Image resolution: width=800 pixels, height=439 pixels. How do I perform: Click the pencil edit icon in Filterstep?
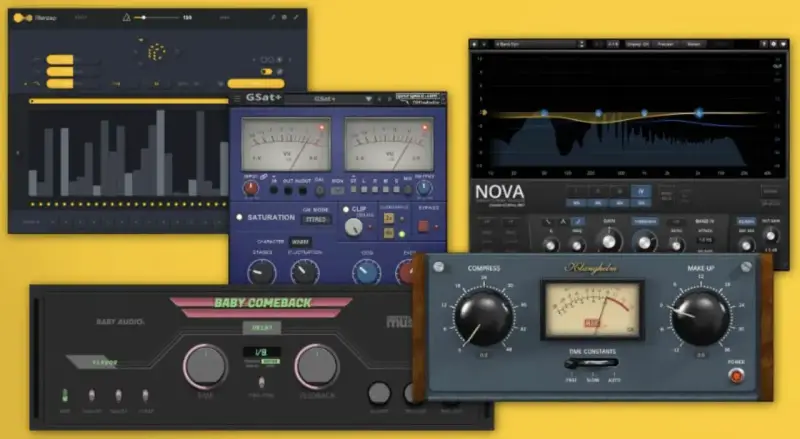(272, 18)
